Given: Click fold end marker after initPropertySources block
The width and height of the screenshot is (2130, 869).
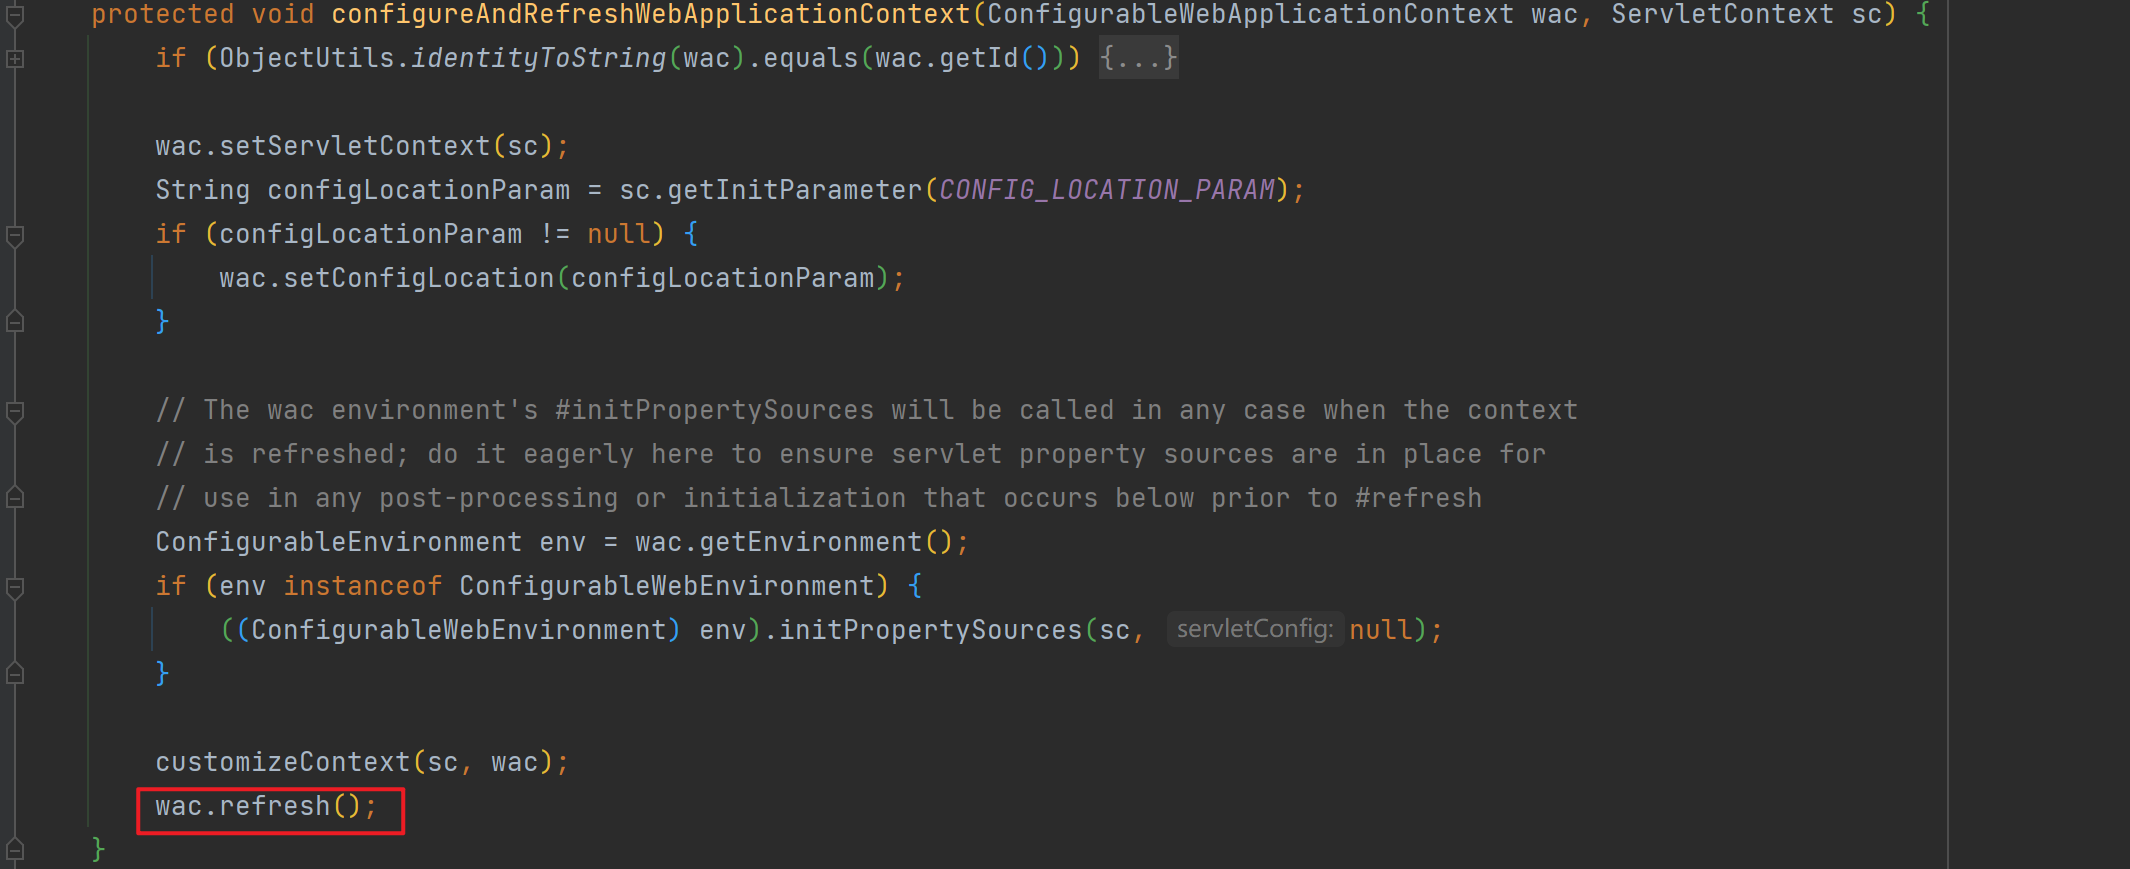Looking at the screenshot, I should pyautogui.click(x=15, y=673).
